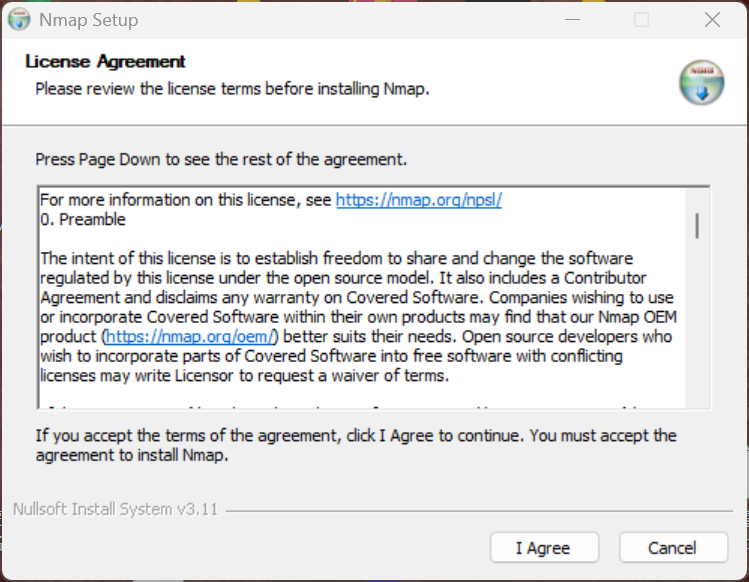Image resolution: width=749 pixels, height=582 pixels.
Task: Follow the nmap.org/oem product link
Action: pyautogui.click(x=191, y=337)
